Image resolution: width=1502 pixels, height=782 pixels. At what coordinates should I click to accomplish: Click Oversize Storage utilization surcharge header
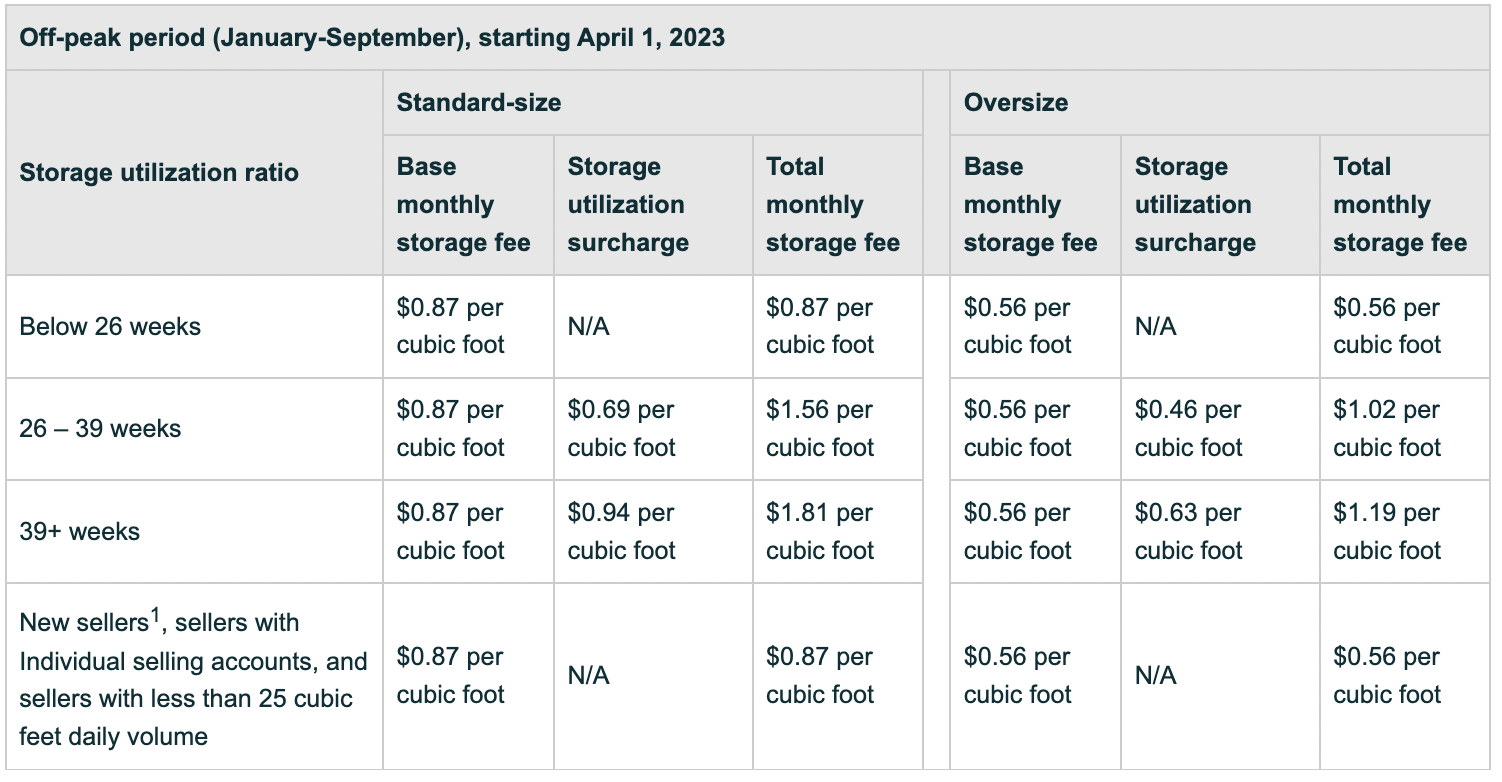(1195, 205)
